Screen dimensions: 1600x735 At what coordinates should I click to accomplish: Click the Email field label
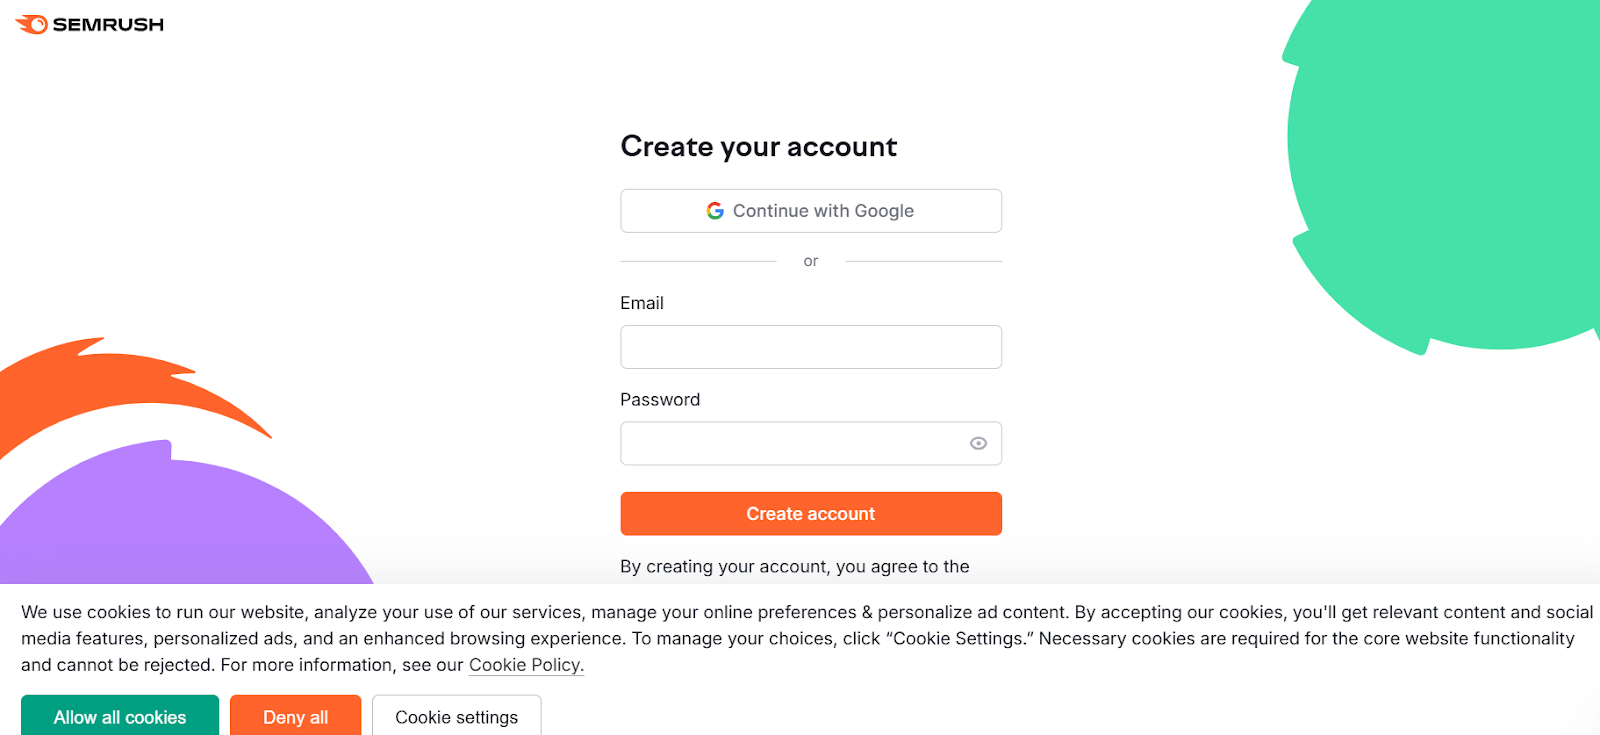tap(641, 303)
